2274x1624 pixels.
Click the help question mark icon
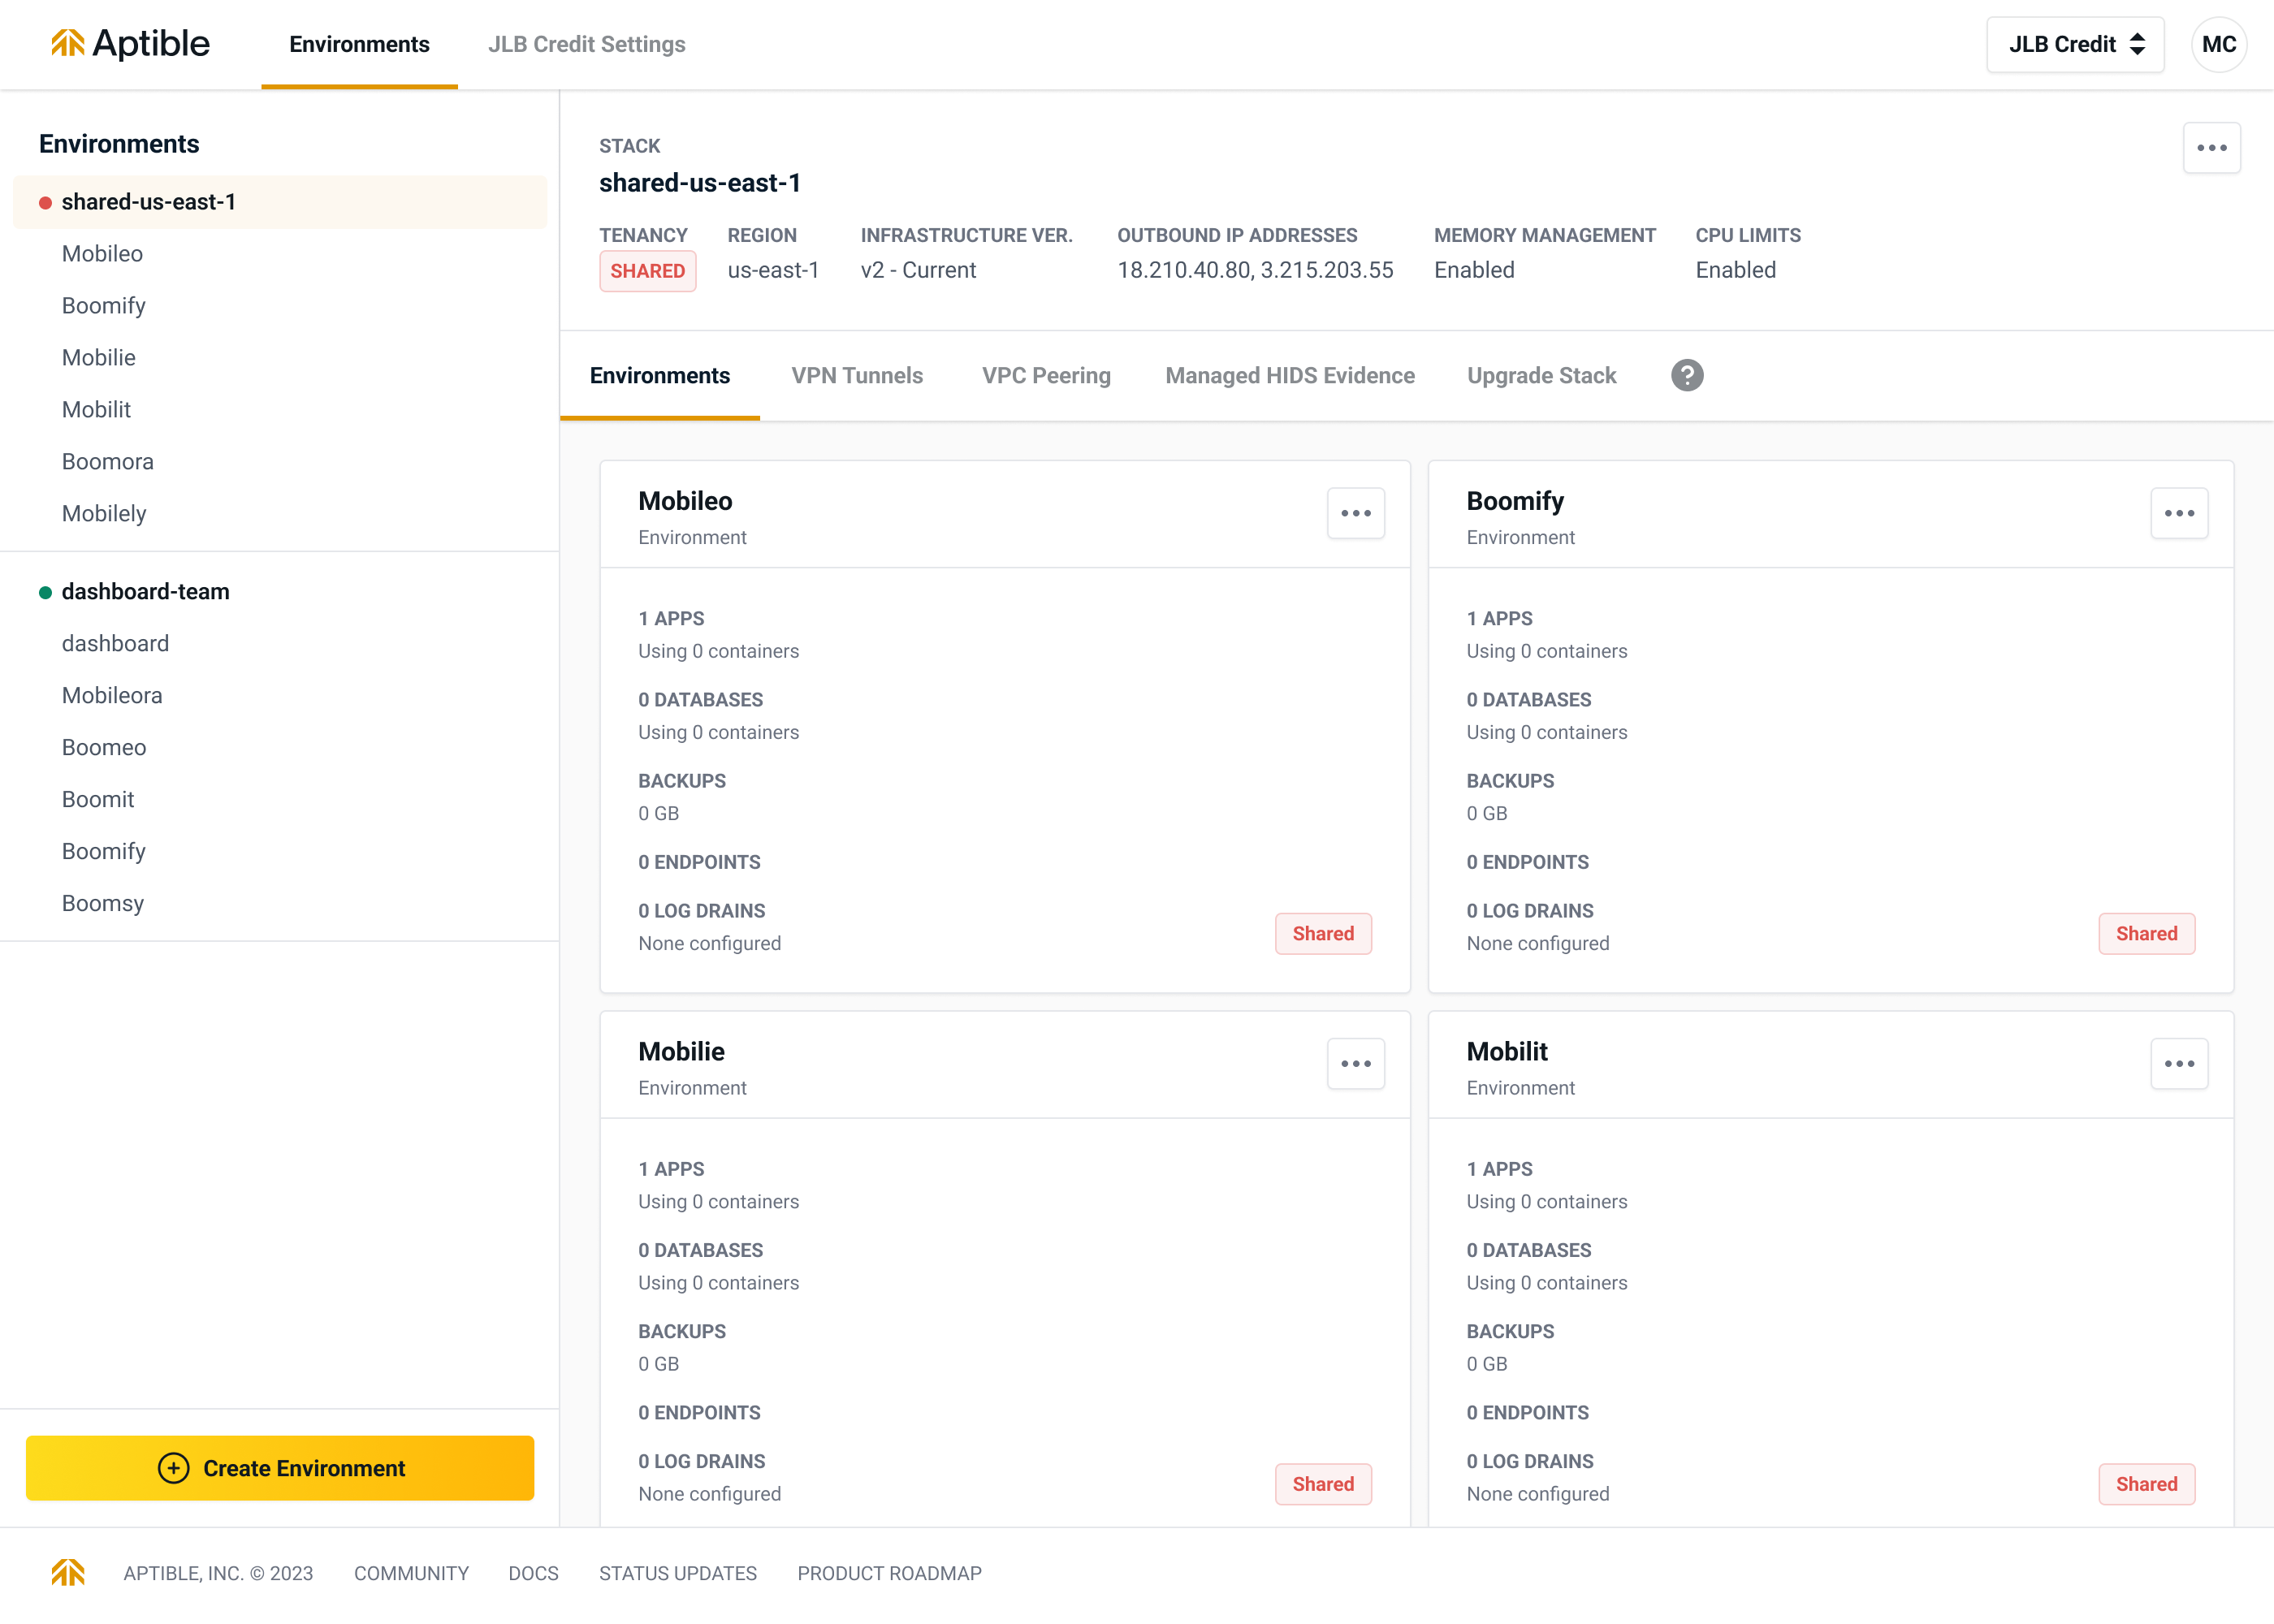click(1687, 375)
